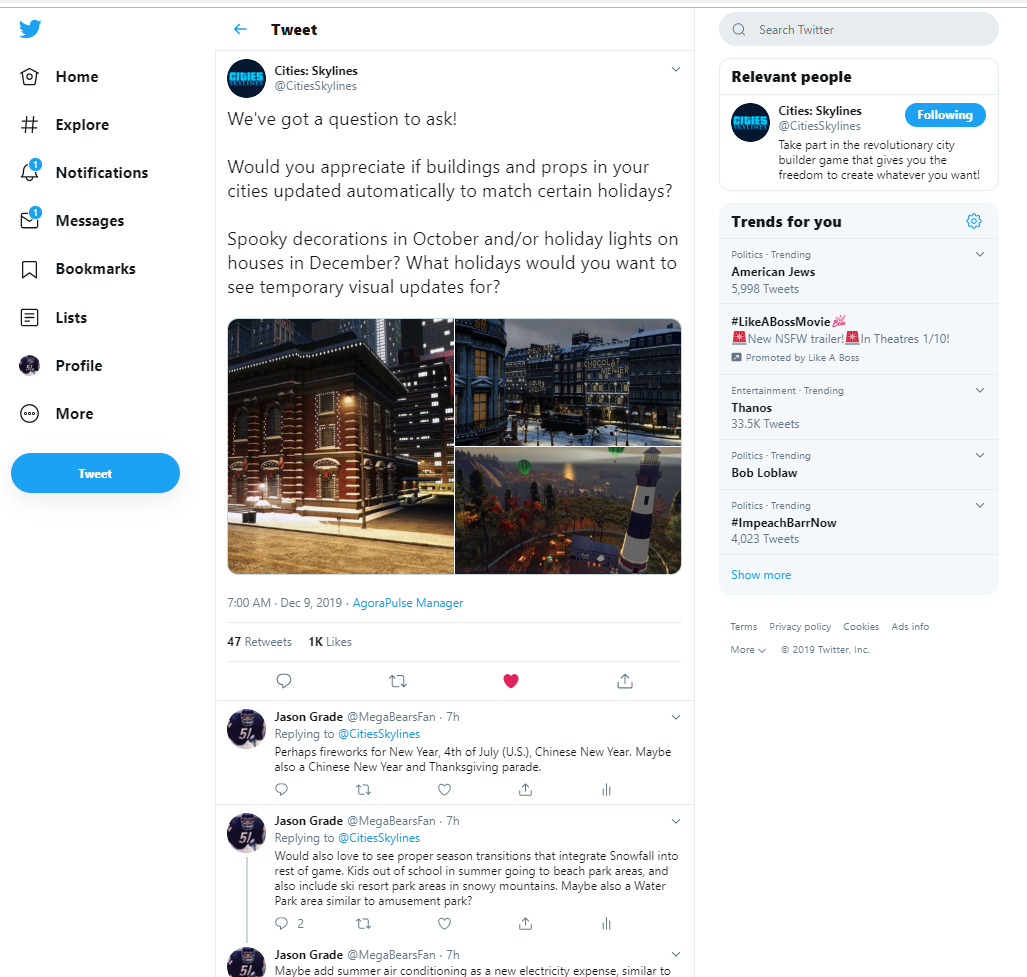Open the footer More dropdown
Image resolution: width=1027 pixels, height=977 pixels.
coord(747,650)
